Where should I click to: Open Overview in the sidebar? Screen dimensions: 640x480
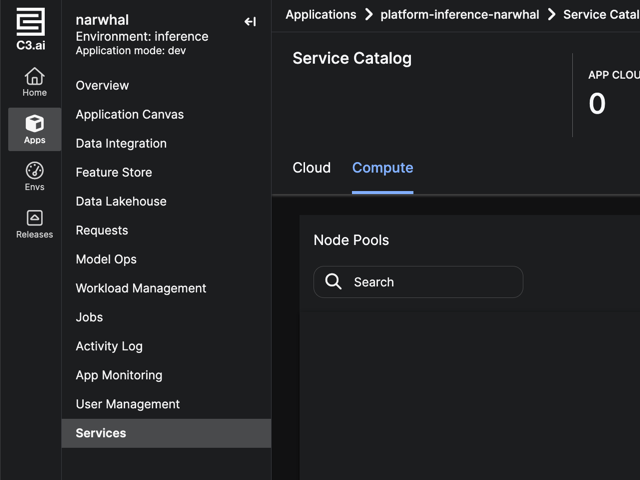(x=102, y=85)
